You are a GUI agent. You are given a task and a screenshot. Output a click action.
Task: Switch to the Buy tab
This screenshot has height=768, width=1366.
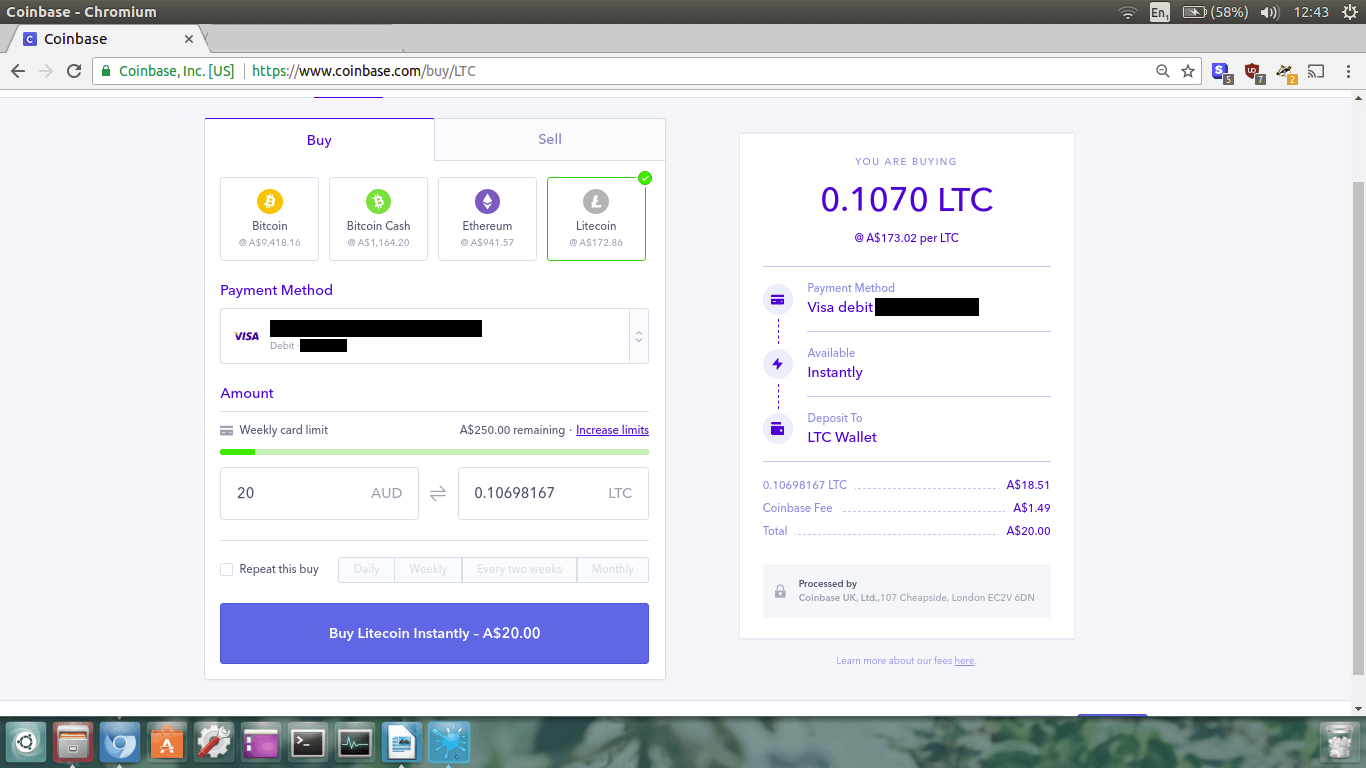tap(319, 140)
